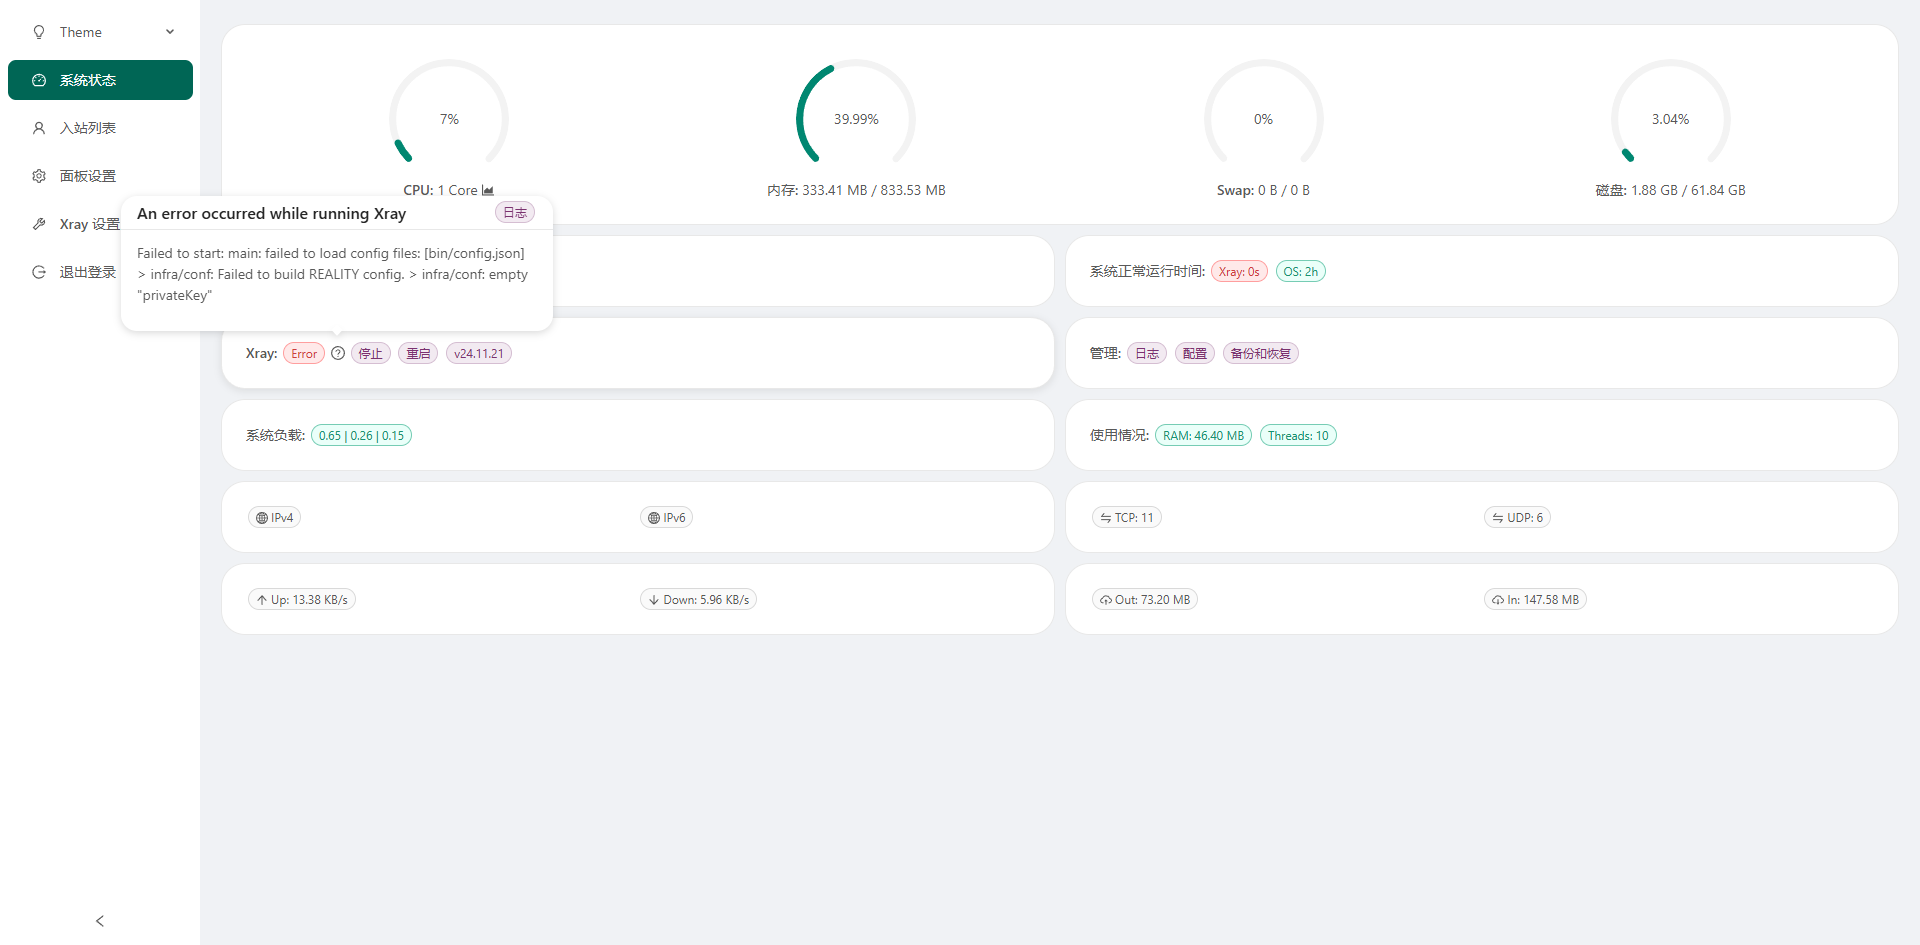1920x945 pixels.
Task: Click the 入站列表 user icon
Action: (x=39, y=128)
